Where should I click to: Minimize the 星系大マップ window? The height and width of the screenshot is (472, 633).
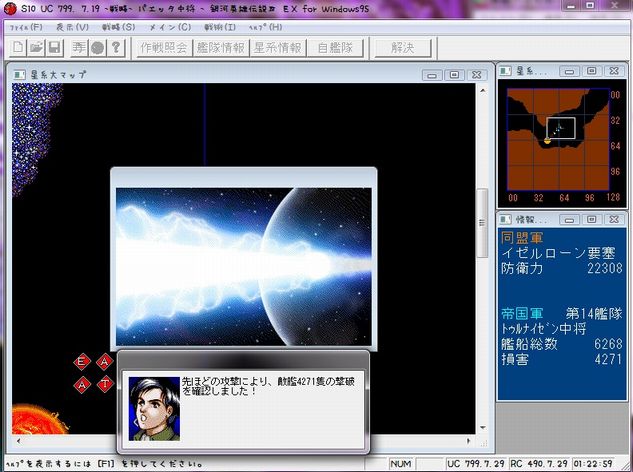[432, 75]
